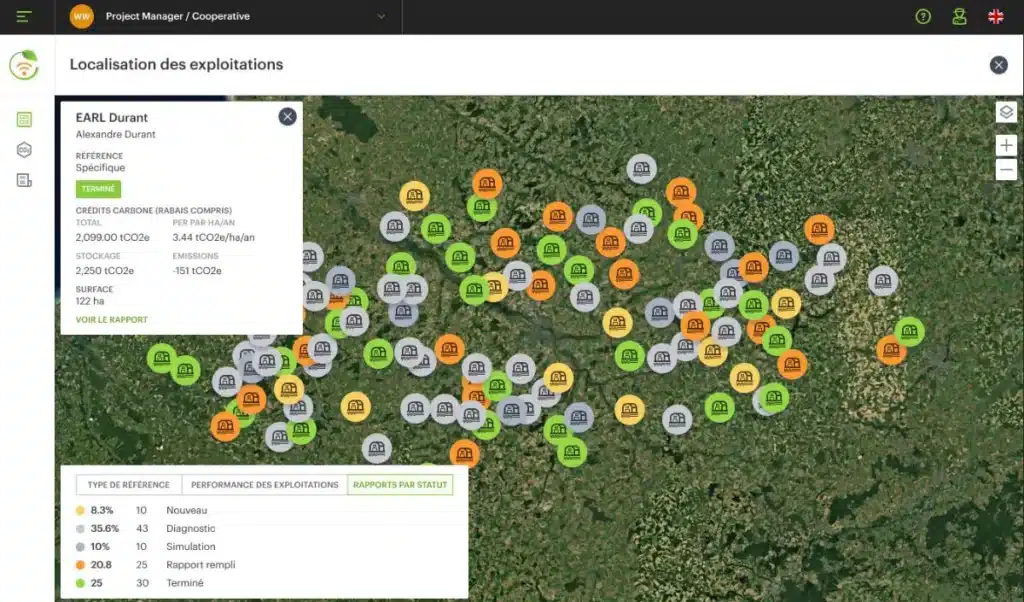This screenshot has height=602, width=1024.
Task: Click the Voir le rapport link
Action: [112, 320]
